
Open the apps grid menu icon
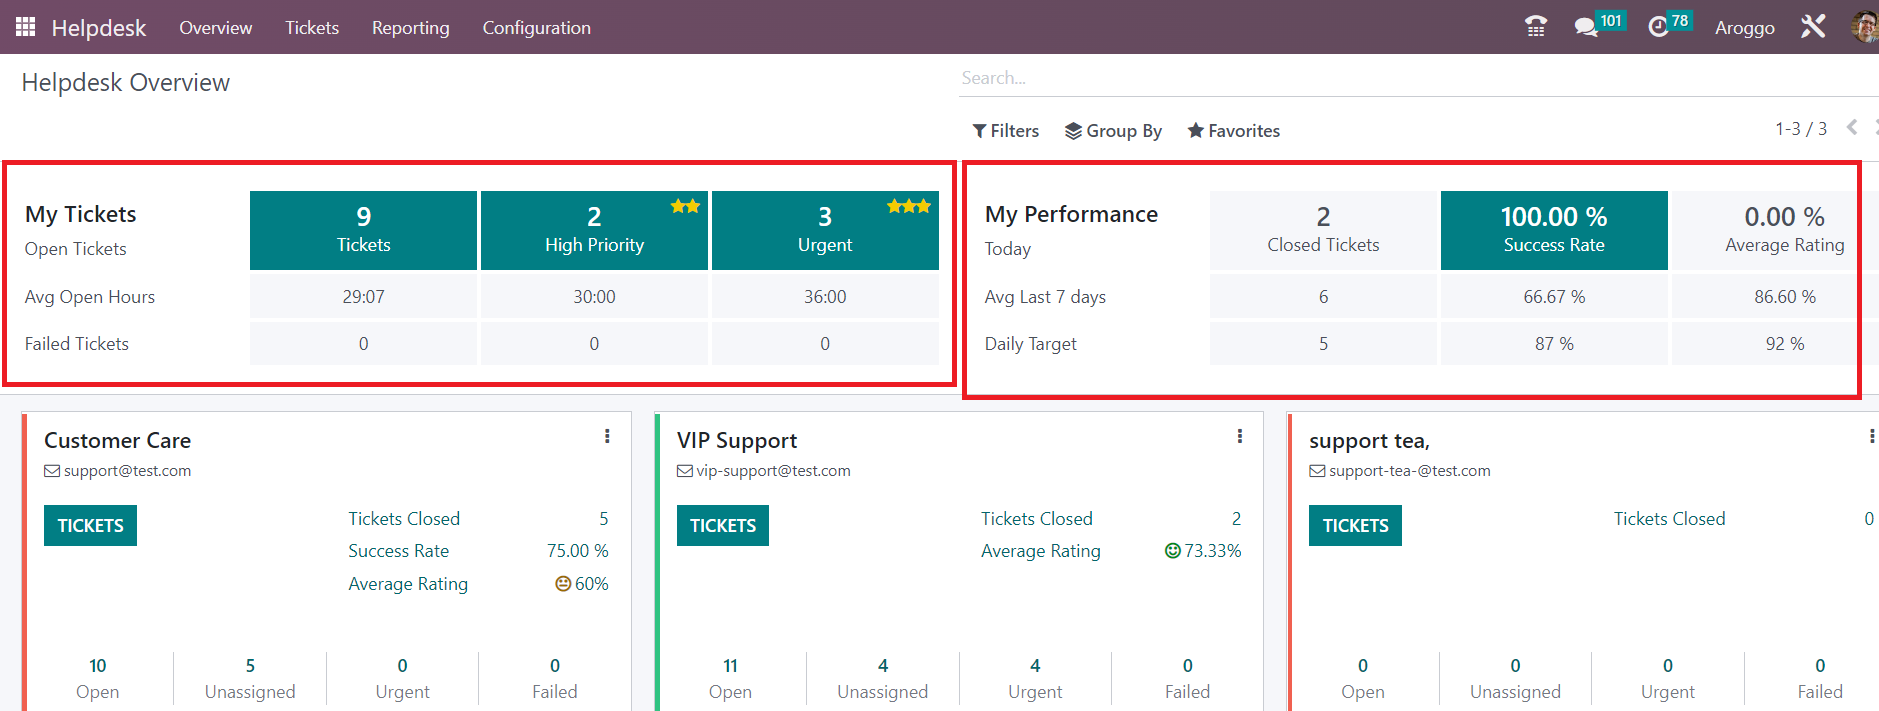[25, 27]
